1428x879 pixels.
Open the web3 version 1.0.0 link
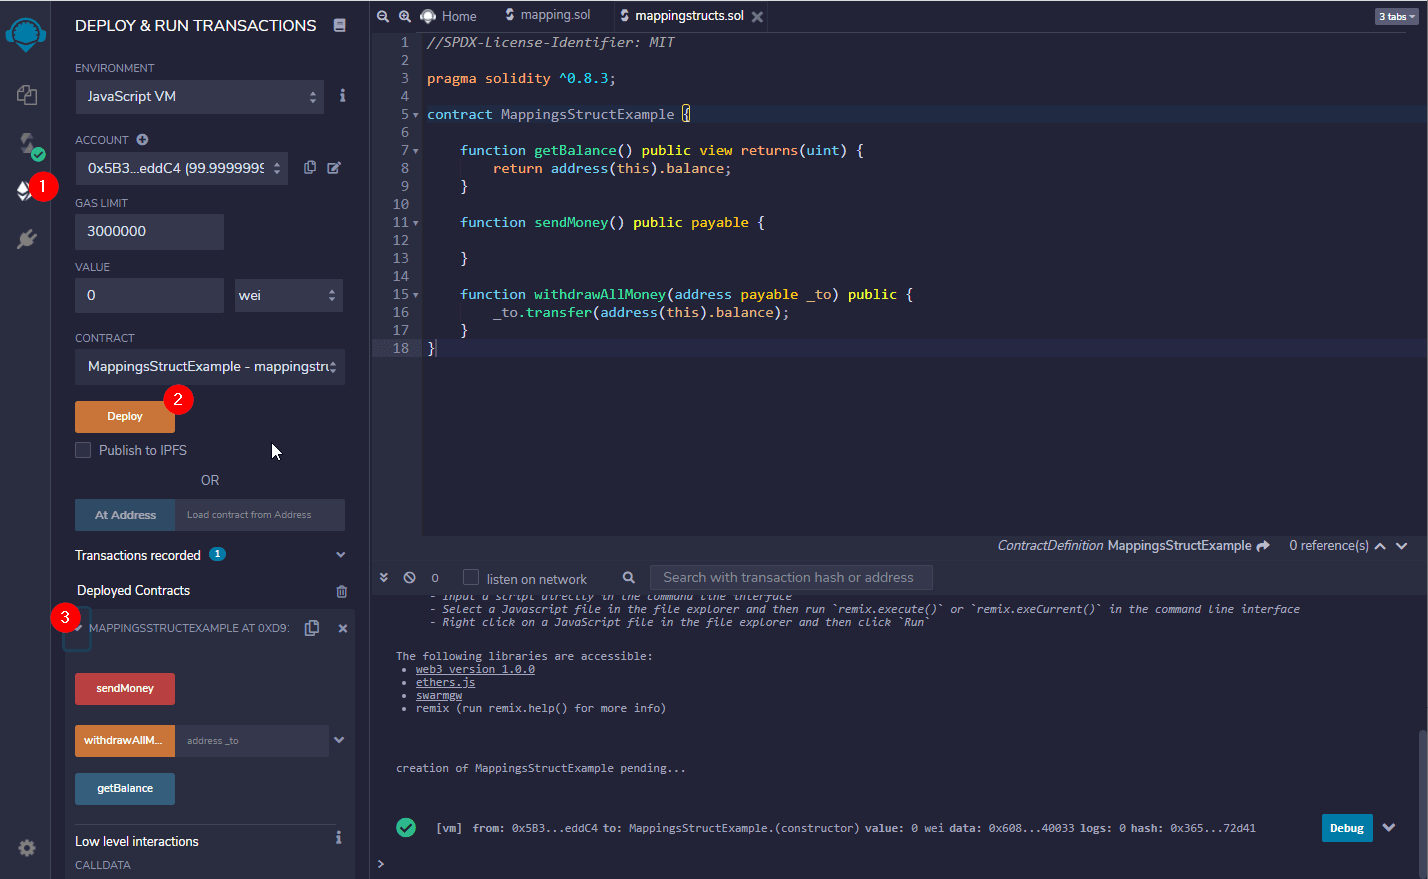pyautogui.click(x=475, y=669)
